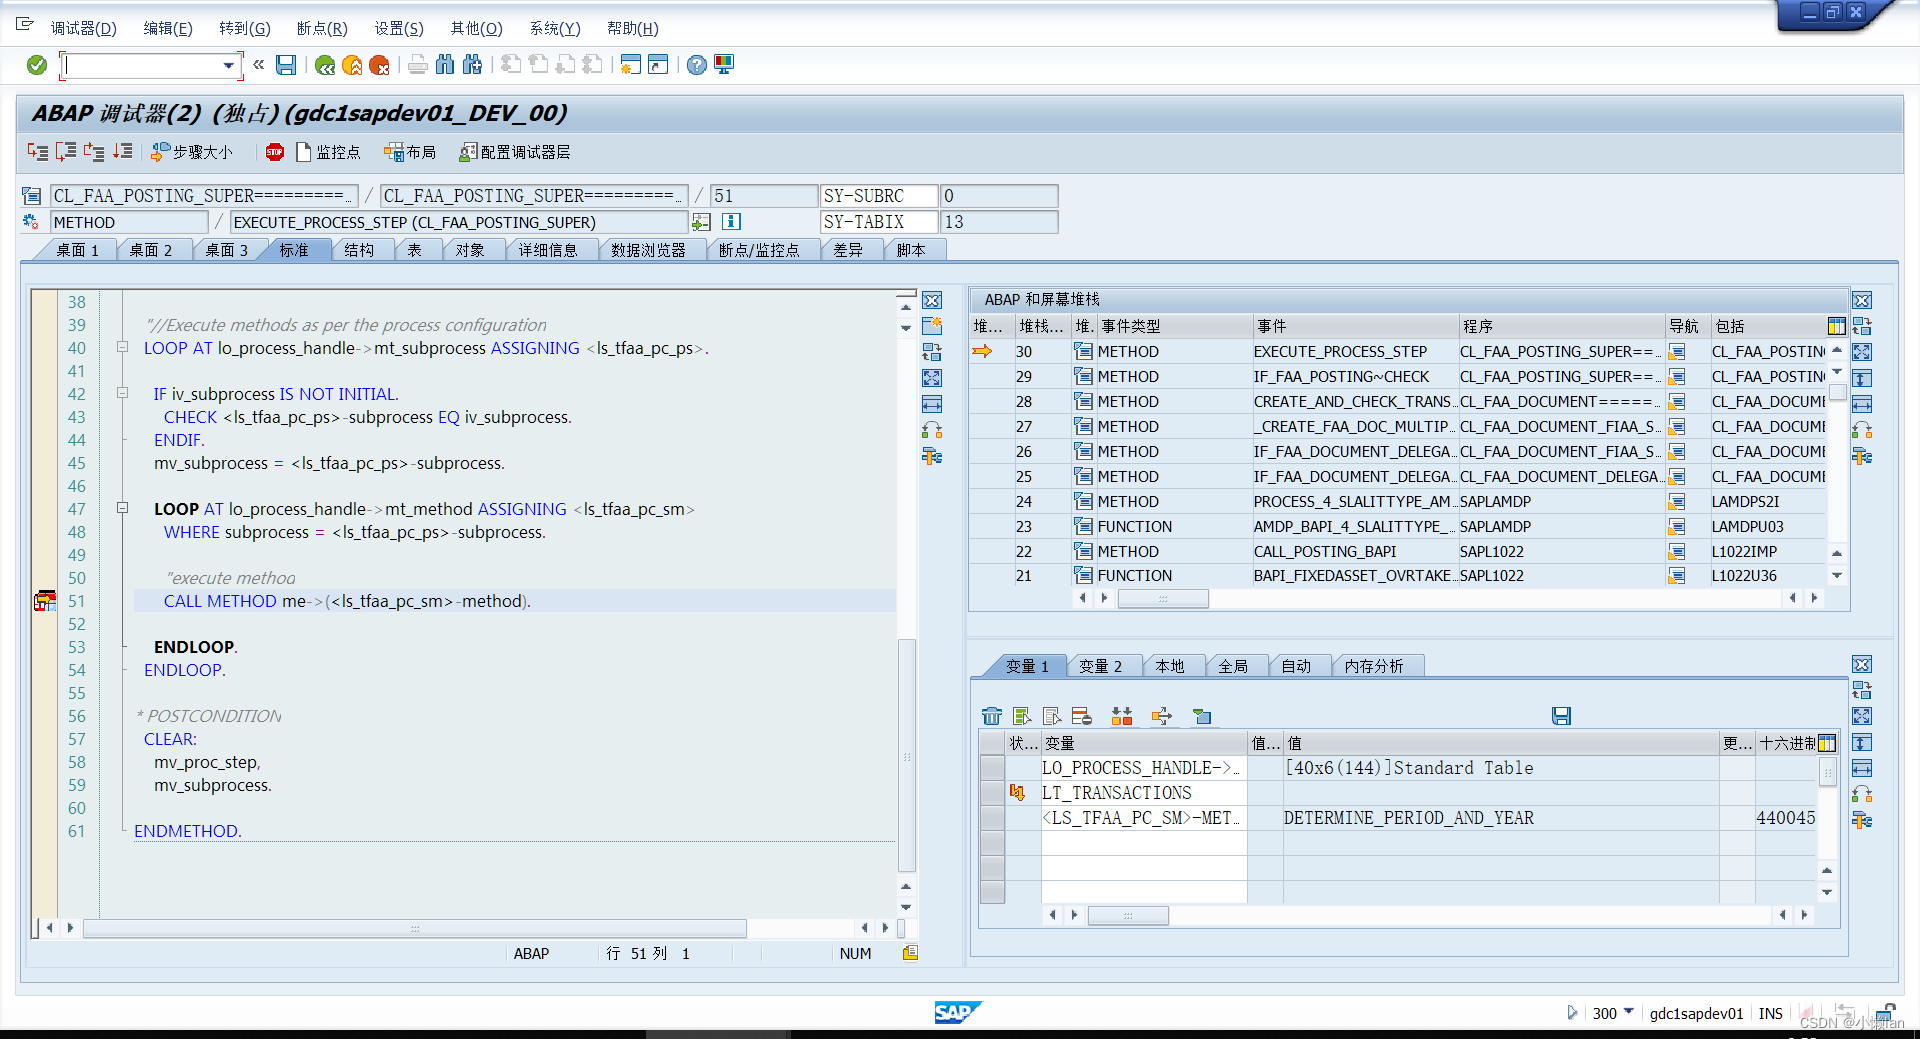This screenshot has height=1039, width=1920.
Task: Toggle the breakpoint at code line 51
Action: point(45,601)
